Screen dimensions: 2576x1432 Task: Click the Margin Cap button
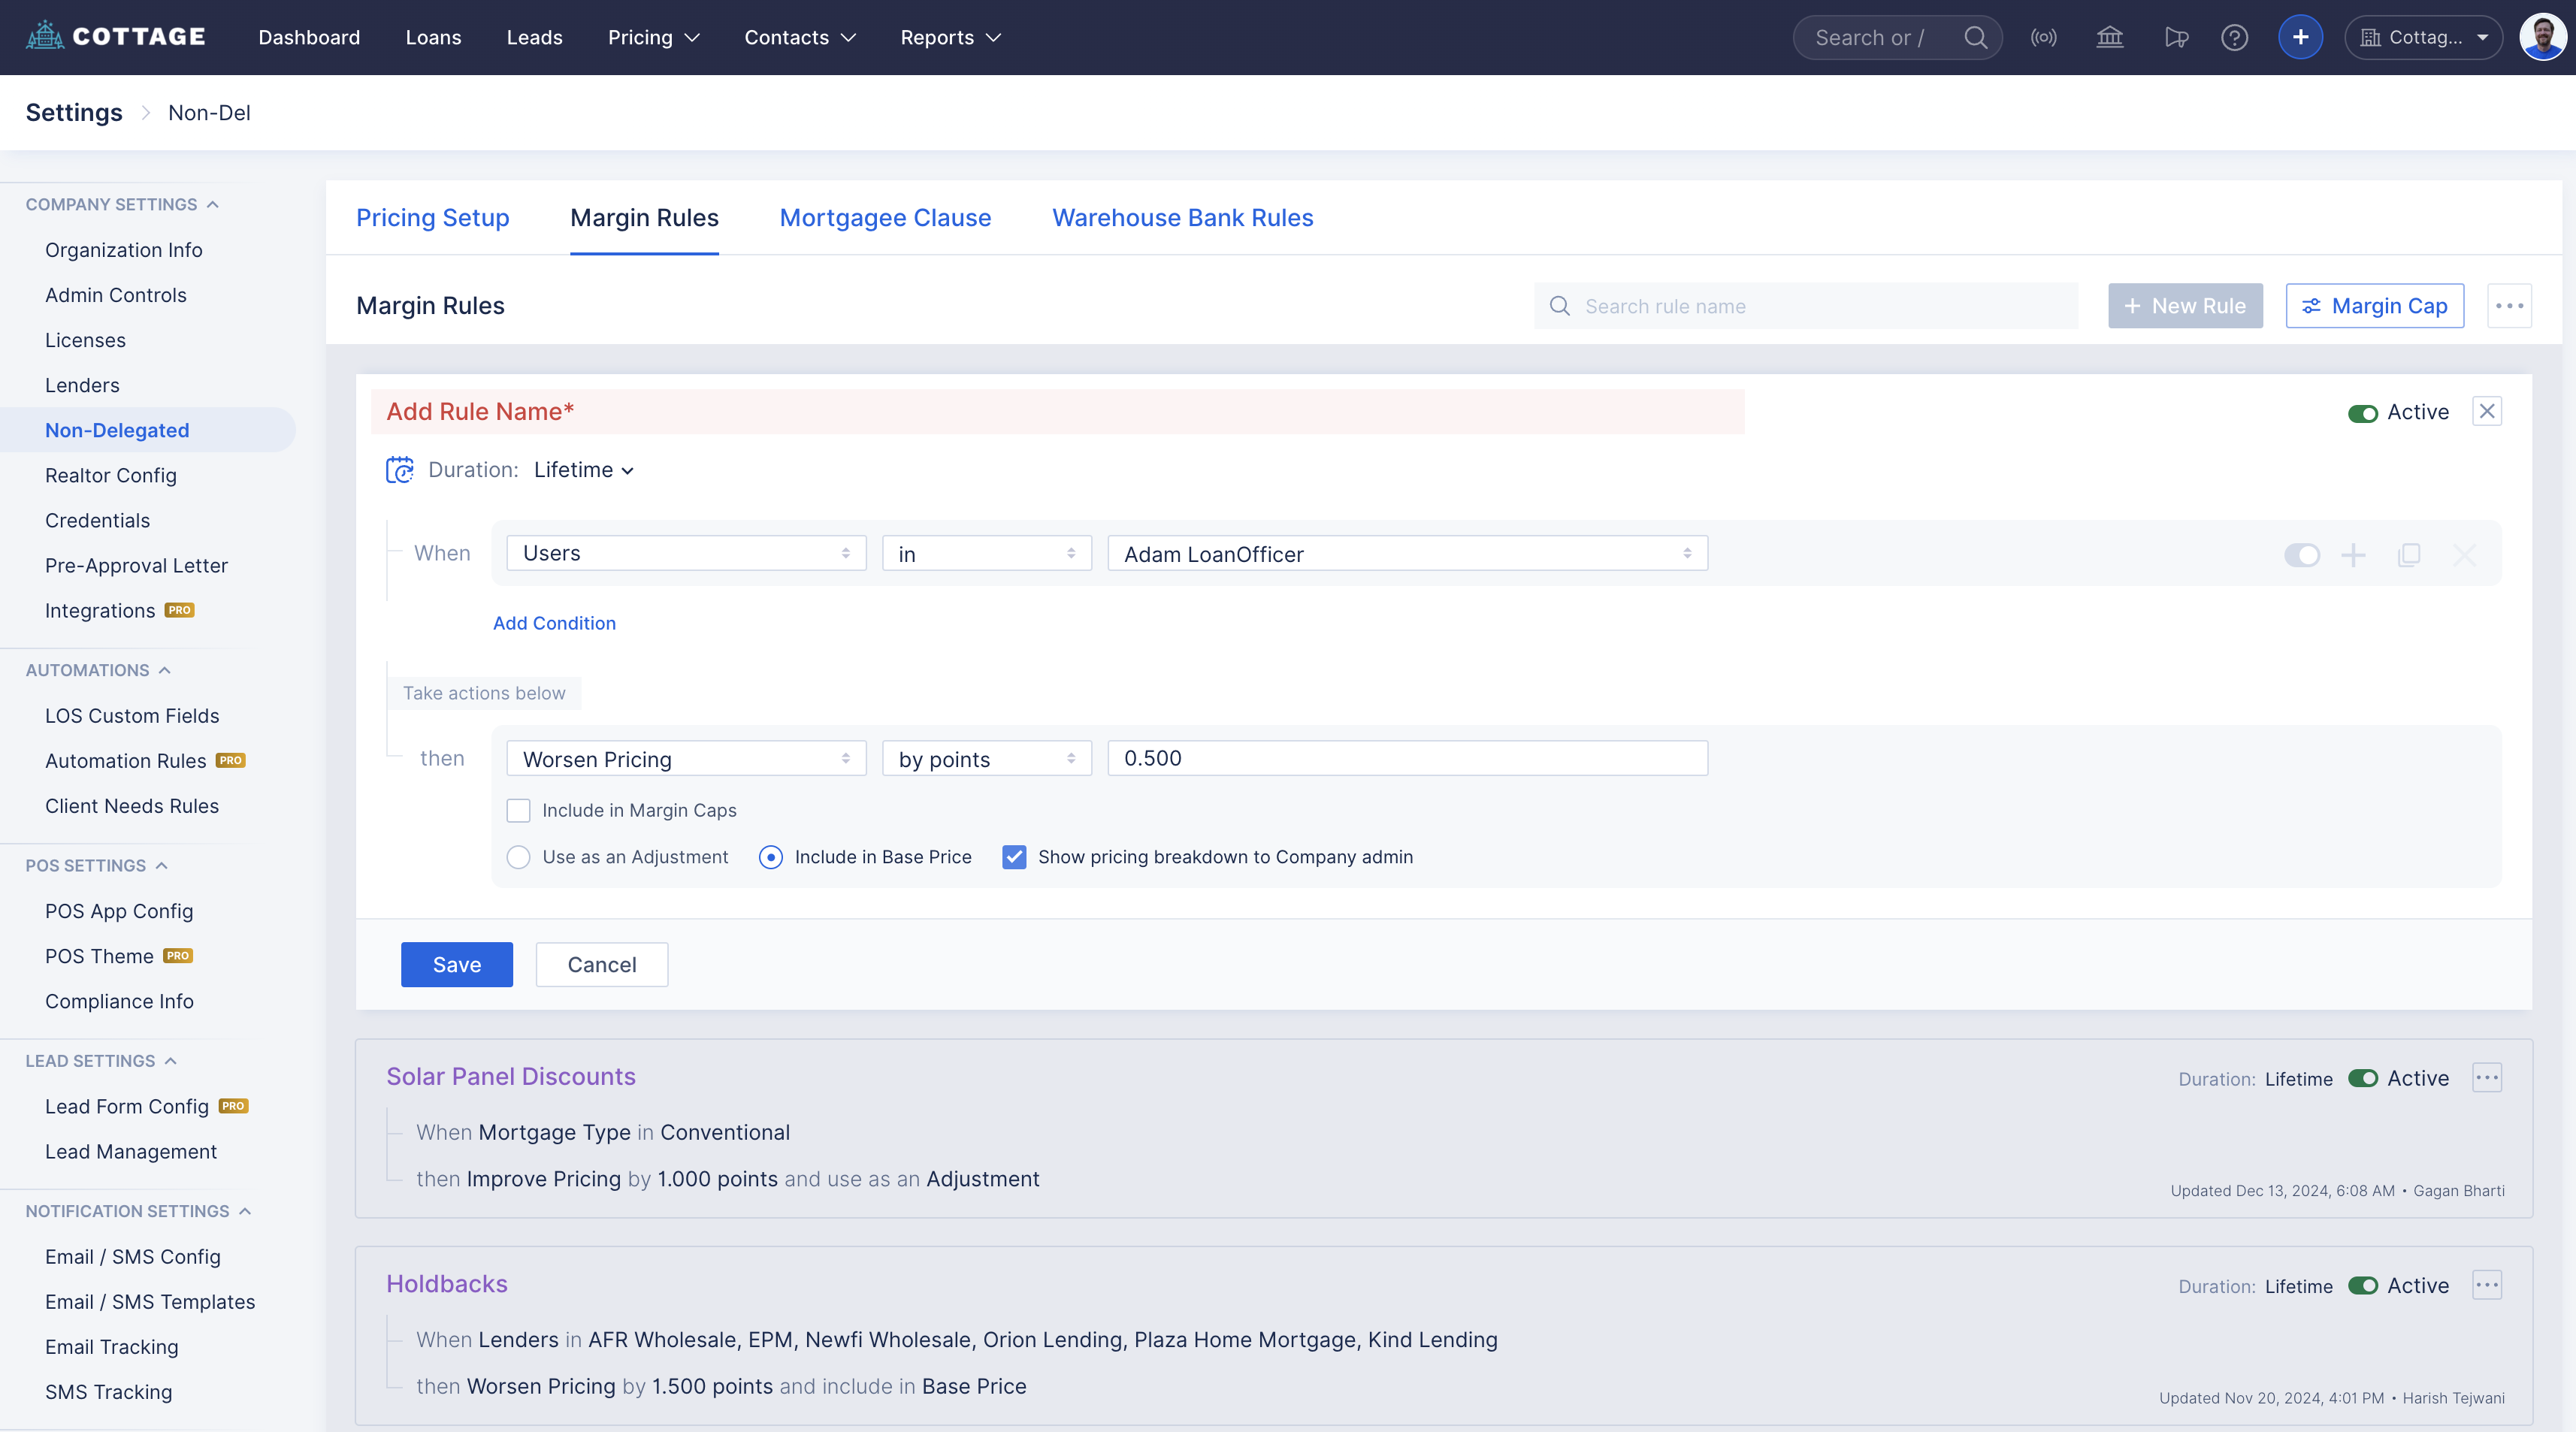pos(2374,306)
